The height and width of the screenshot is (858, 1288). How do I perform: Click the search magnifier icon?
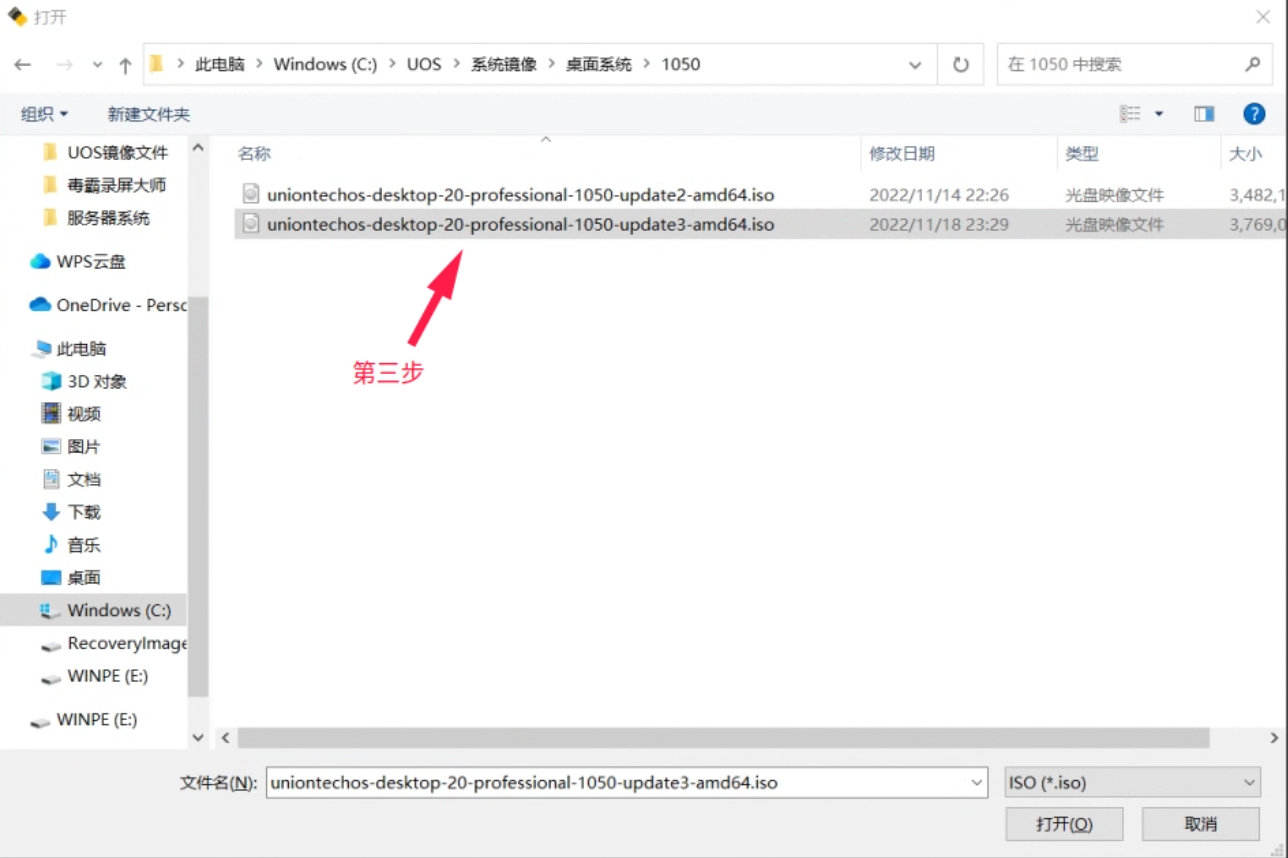tap(1252, 65)
